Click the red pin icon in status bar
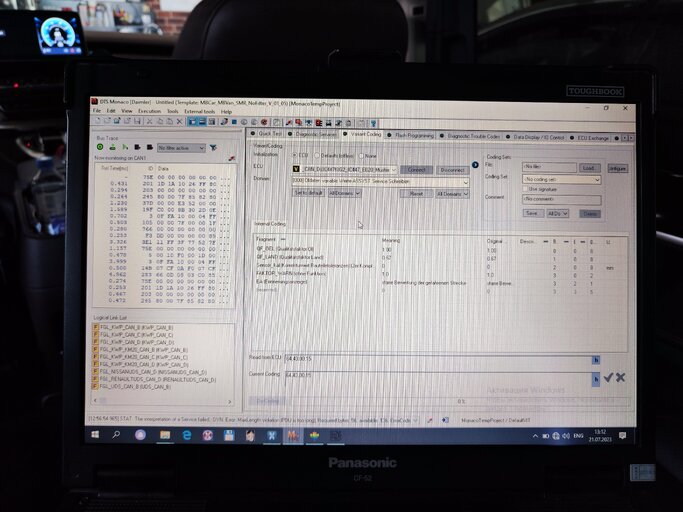683x512 pixels. [430, 420]
